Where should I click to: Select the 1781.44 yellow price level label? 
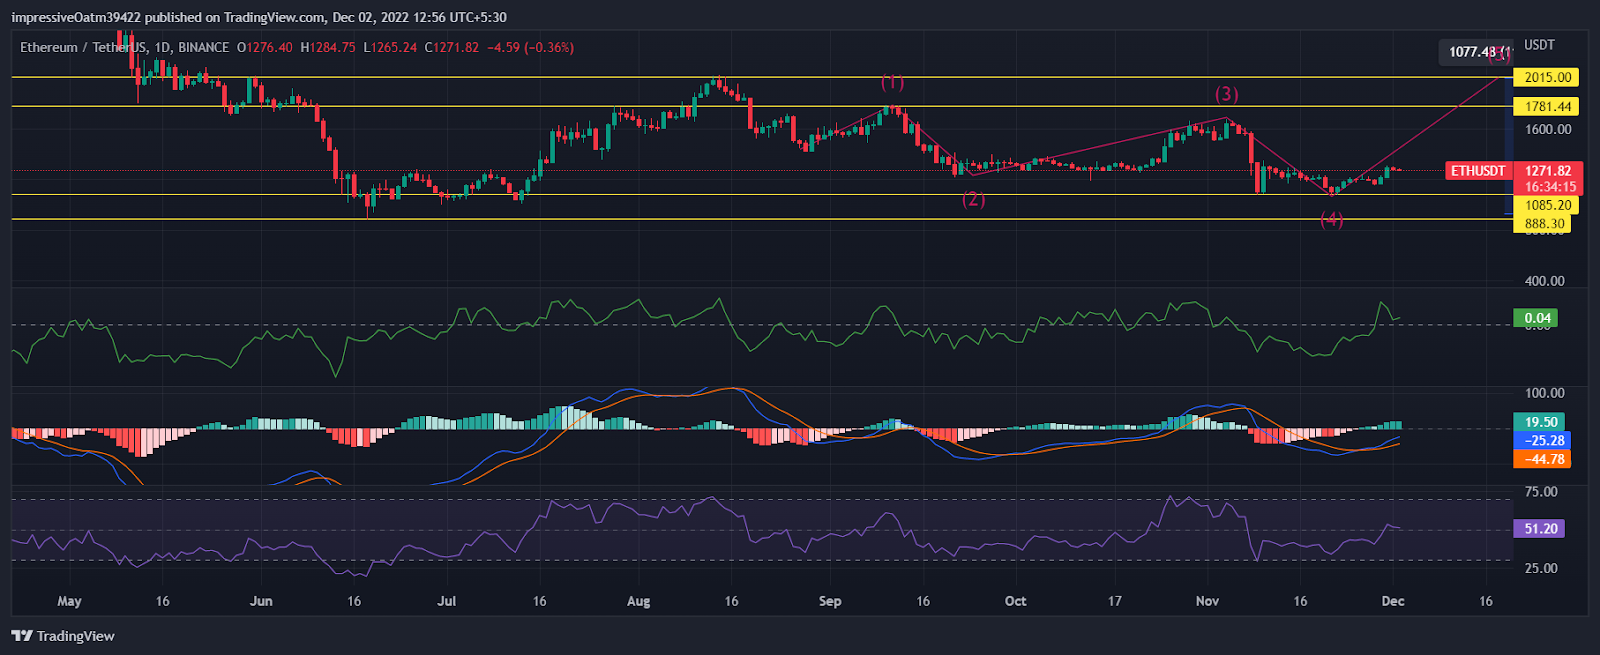pyautogui.click(x=1546, y=106)
